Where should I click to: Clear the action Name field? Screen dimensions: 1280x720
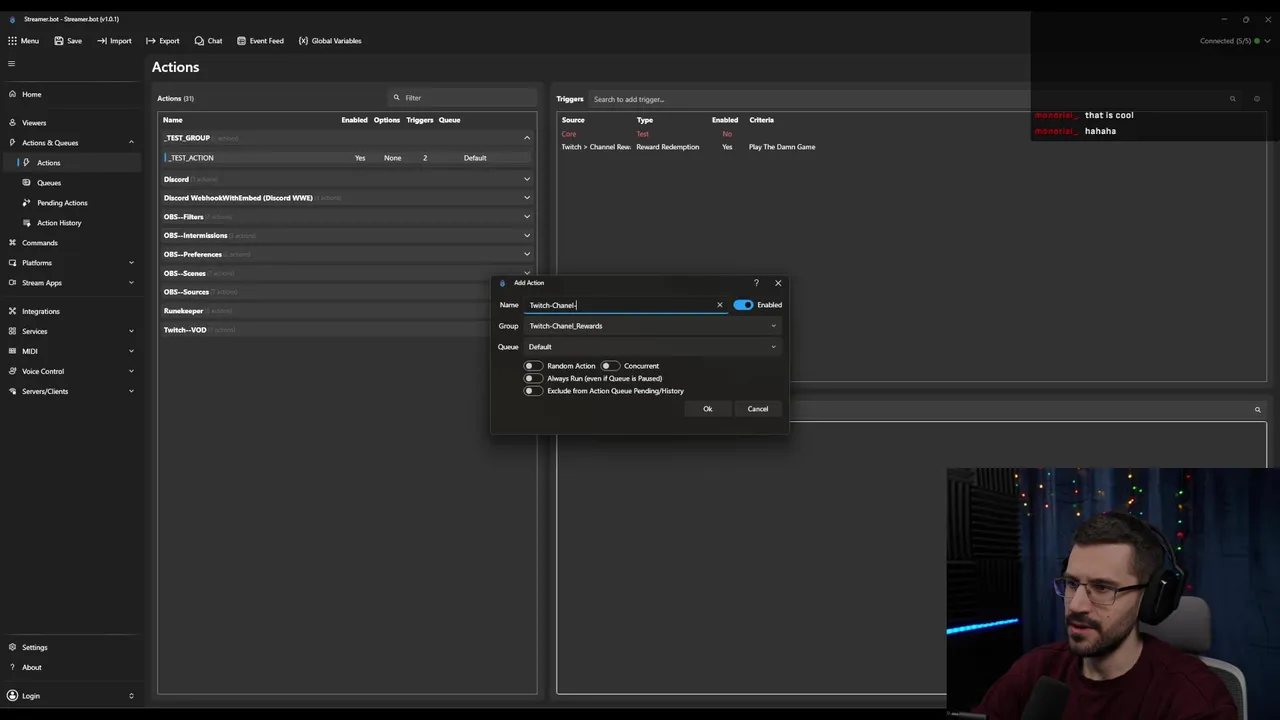point(719,305)
